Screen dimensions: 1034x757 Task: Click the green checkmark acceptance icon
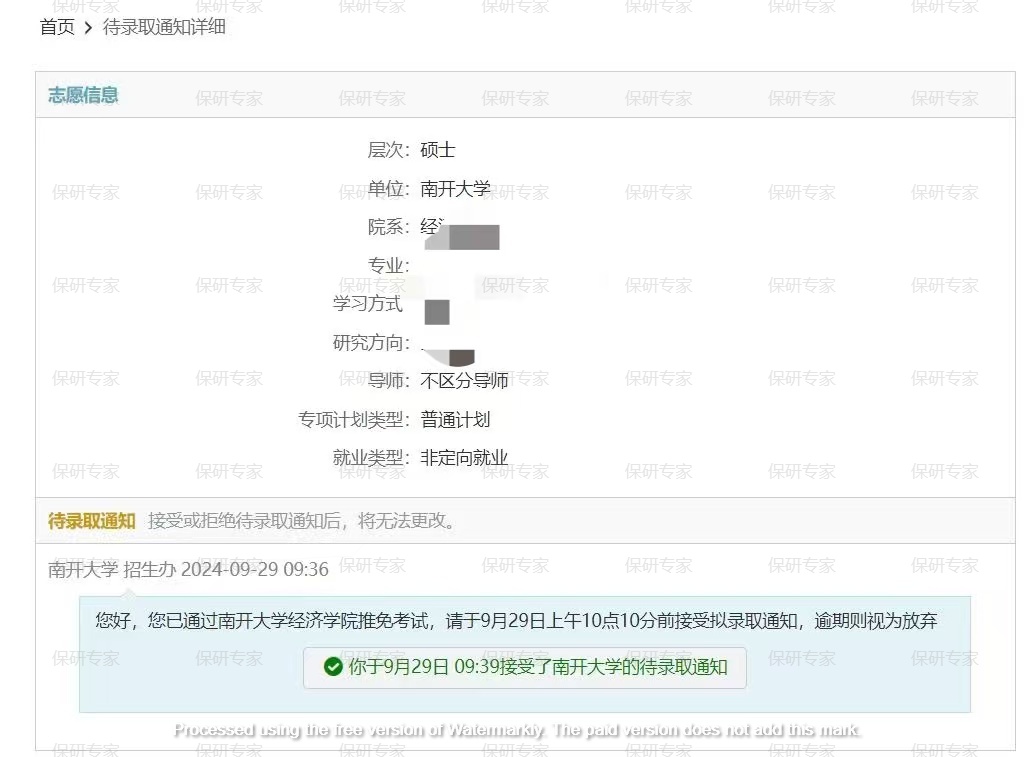[333, 667]
